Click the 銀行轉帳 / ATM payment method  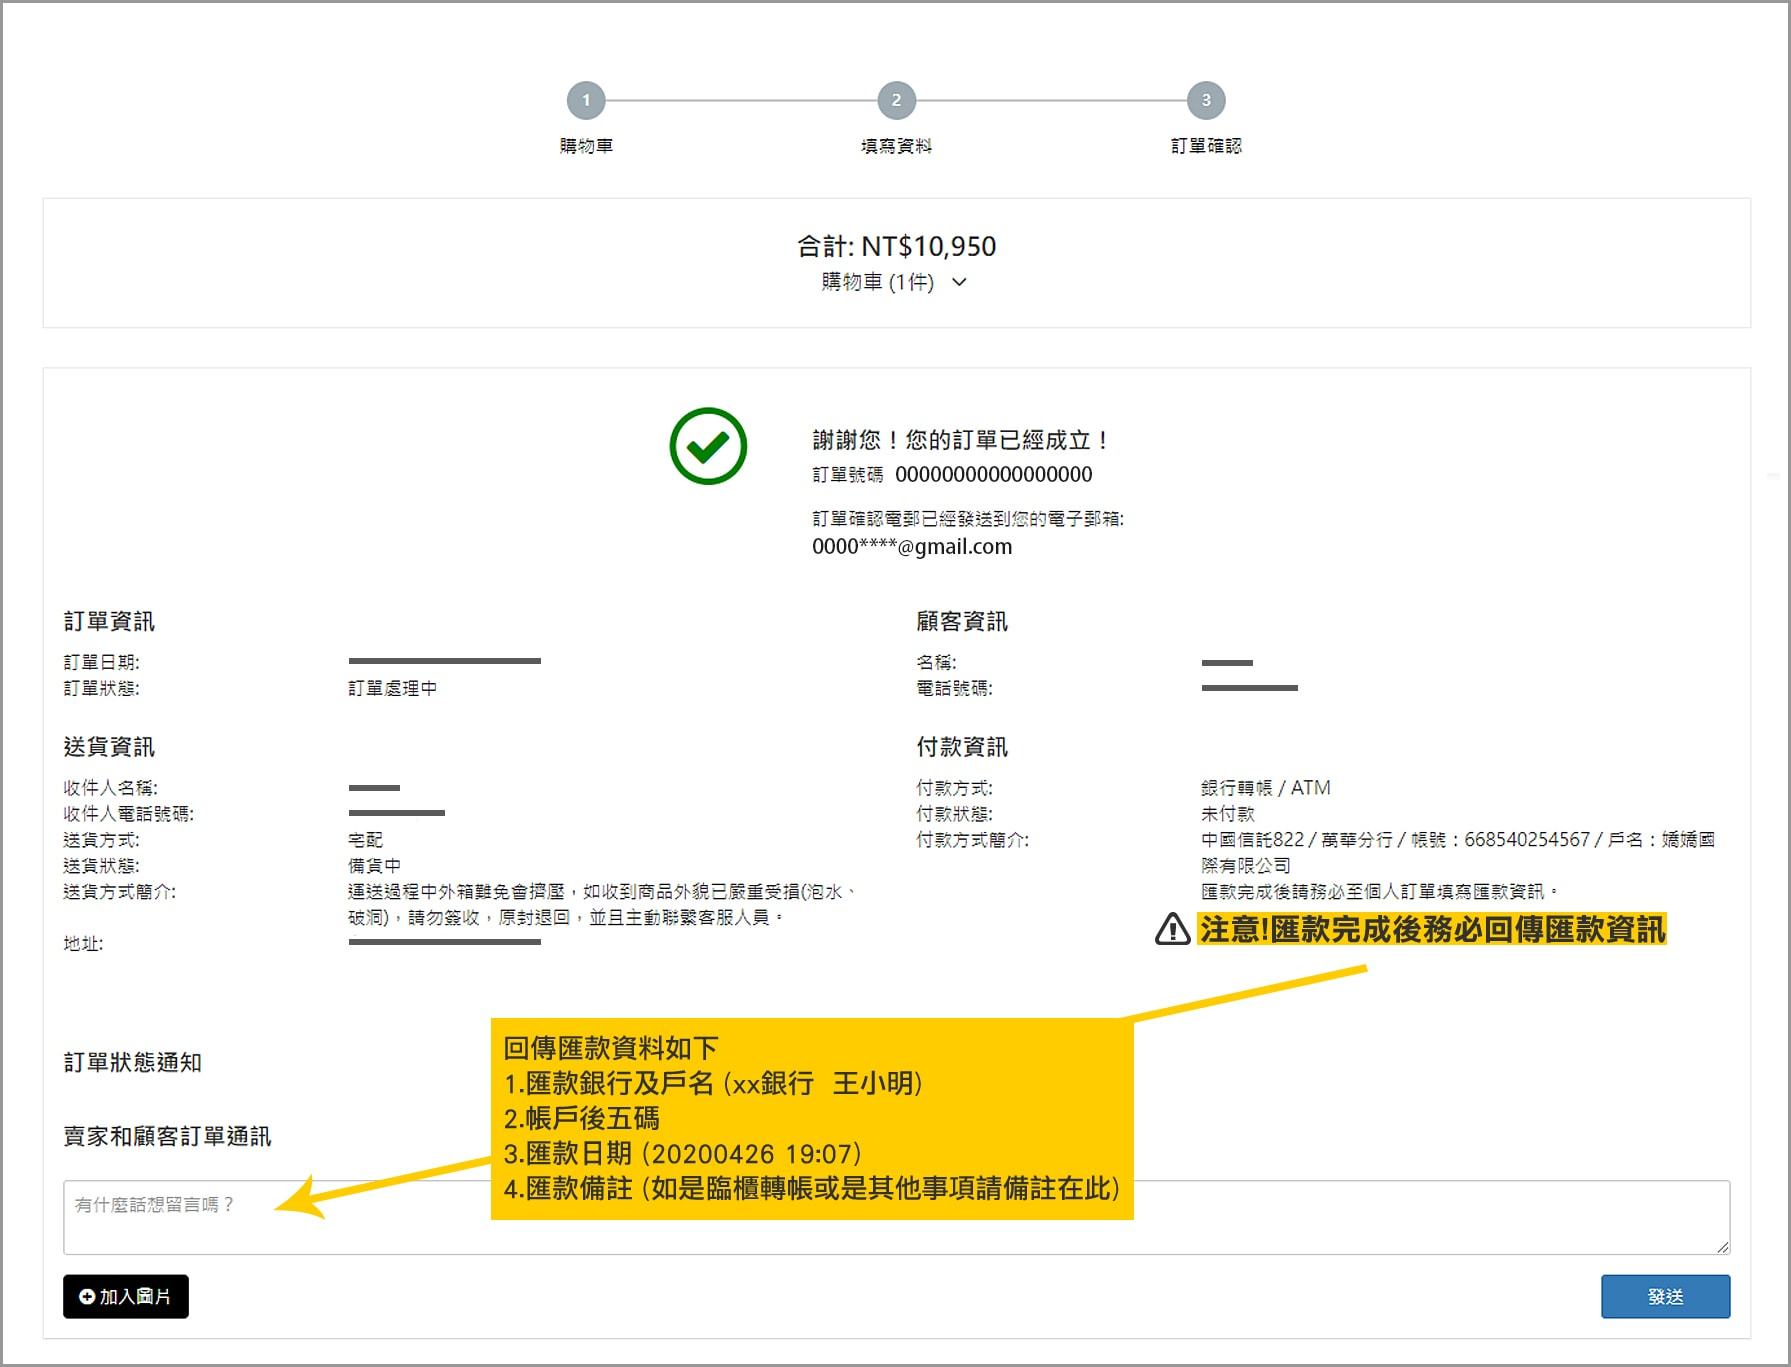tap(1265, 788)
